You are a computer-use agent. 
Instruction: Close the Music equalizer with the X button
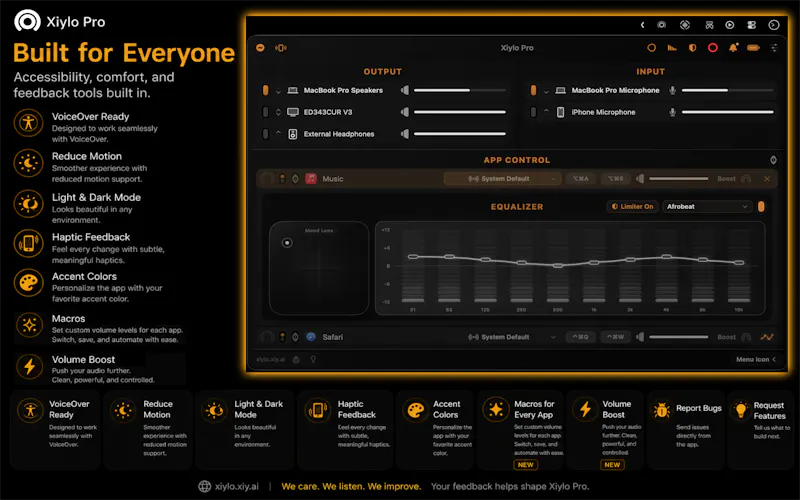click(x=767, y=179)
